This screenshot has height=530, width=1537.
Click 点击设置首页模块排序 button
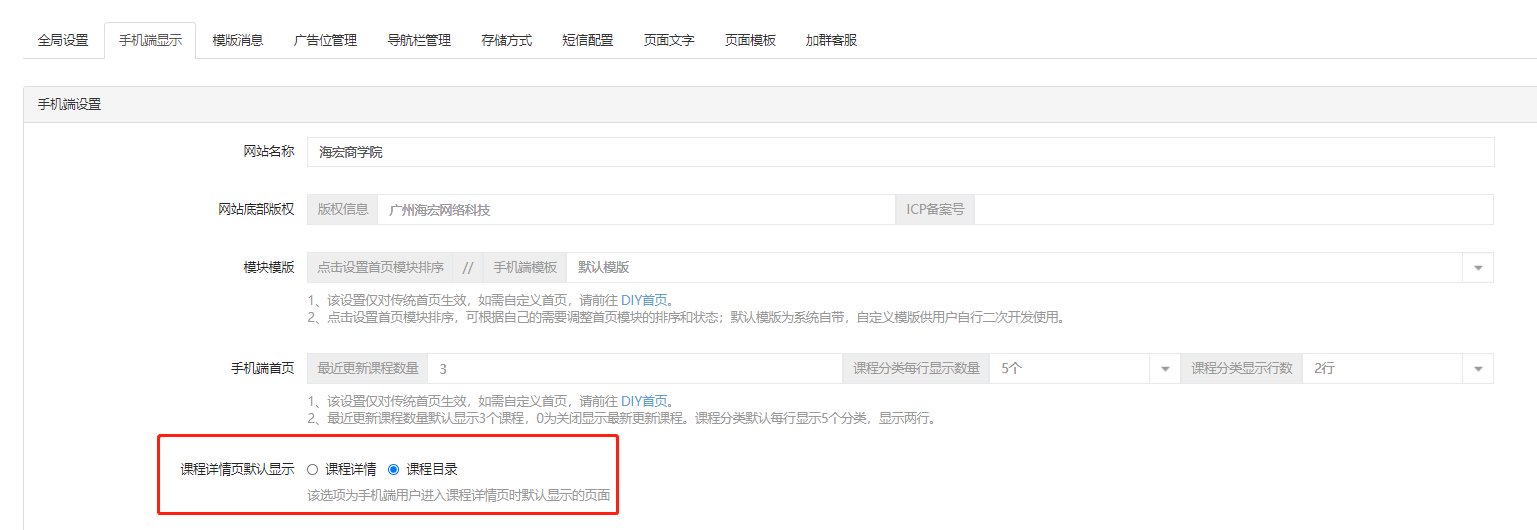[x=380, y=268]
